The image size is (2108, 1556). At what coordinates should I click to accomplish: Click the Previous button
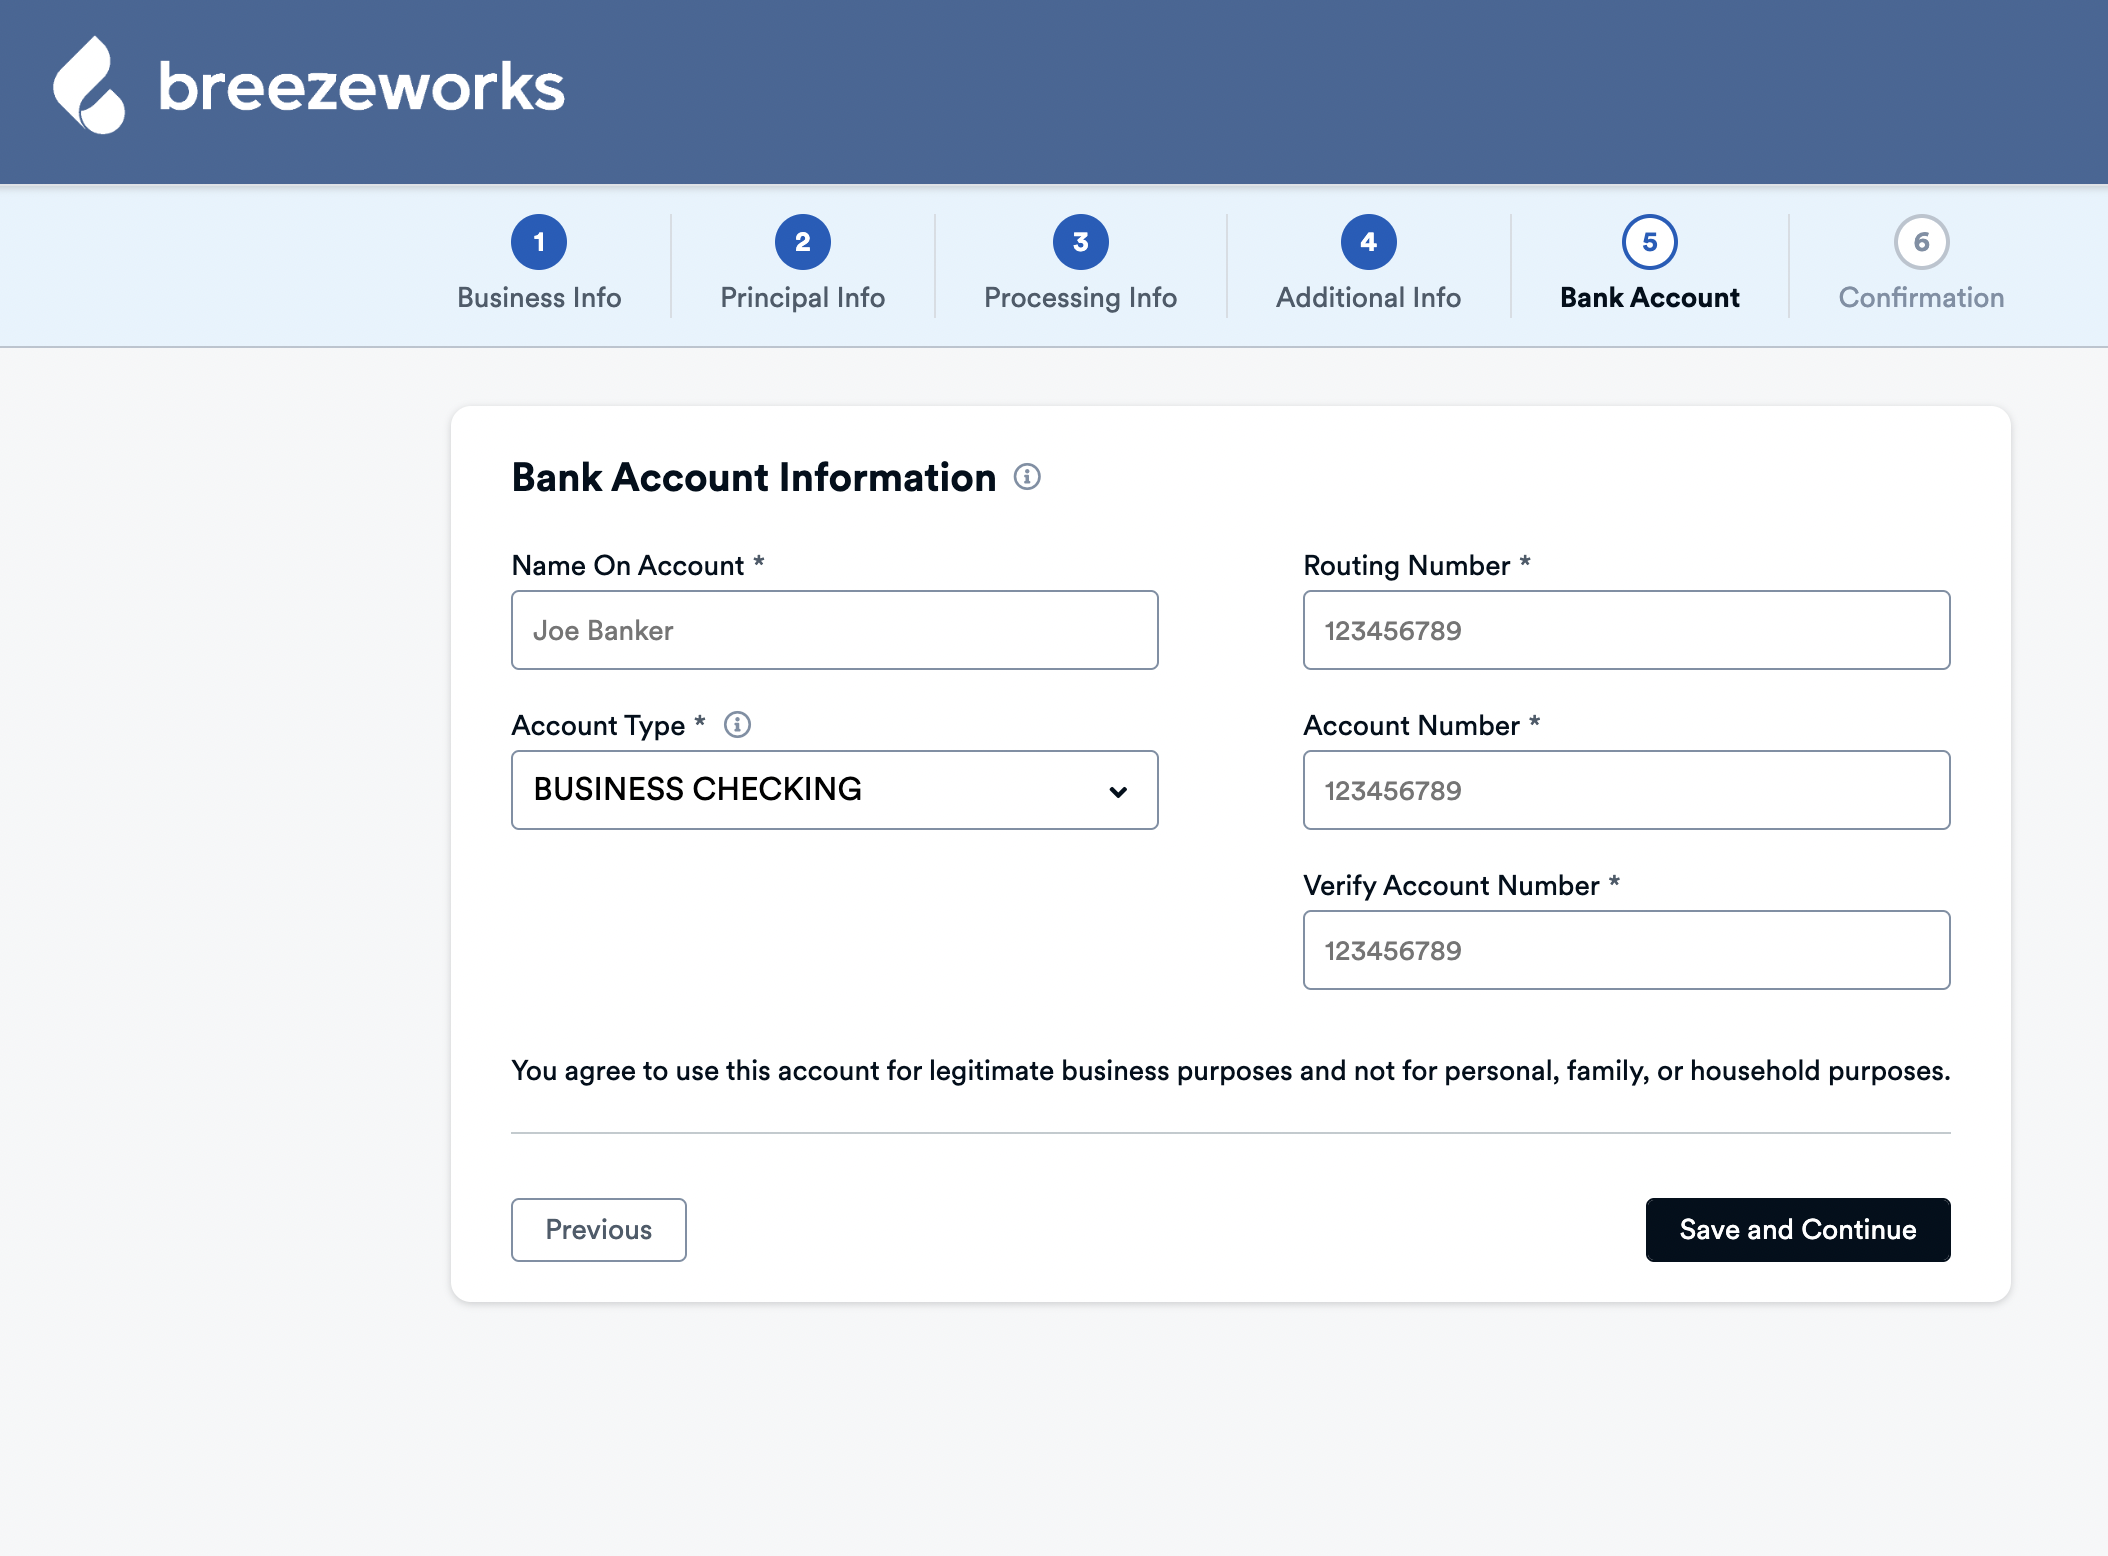tap(599, 1230)
